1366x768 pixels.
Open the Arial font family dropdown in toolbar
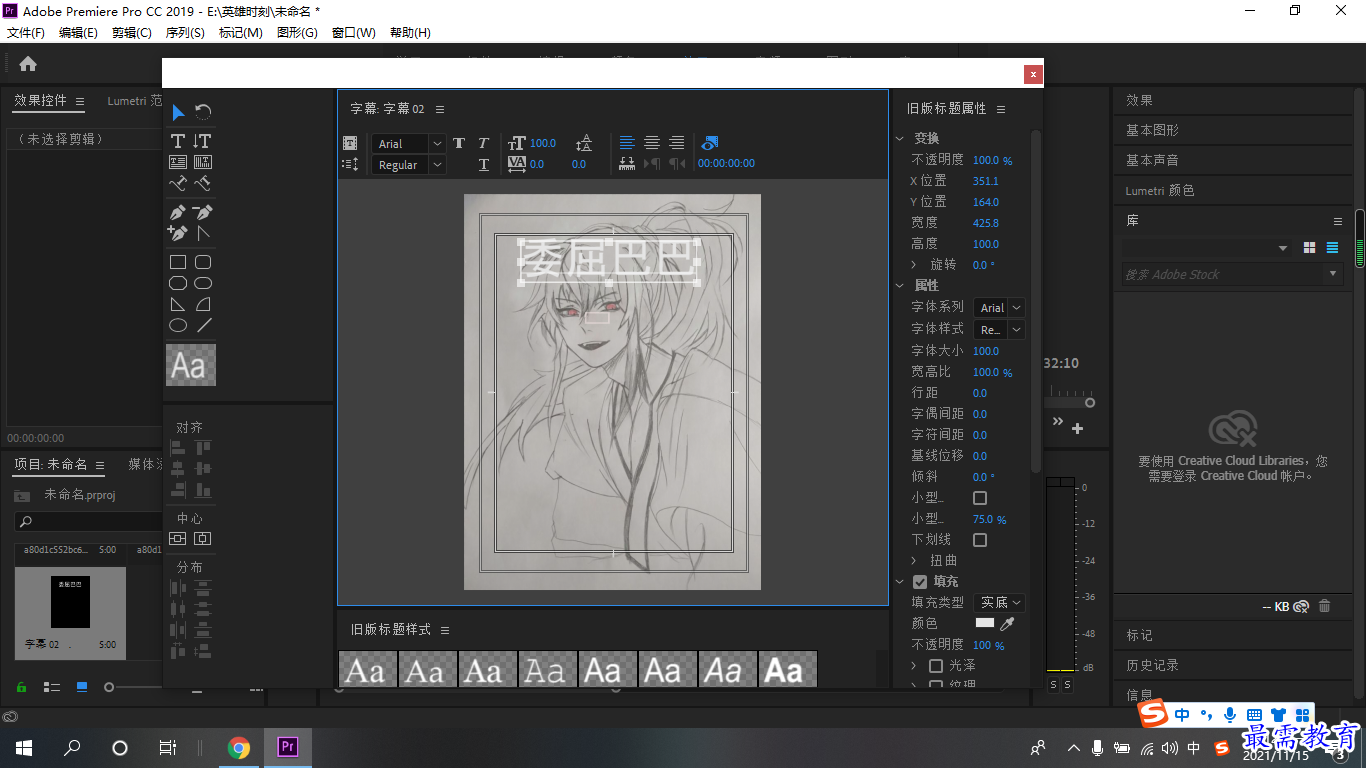point(408,144)
